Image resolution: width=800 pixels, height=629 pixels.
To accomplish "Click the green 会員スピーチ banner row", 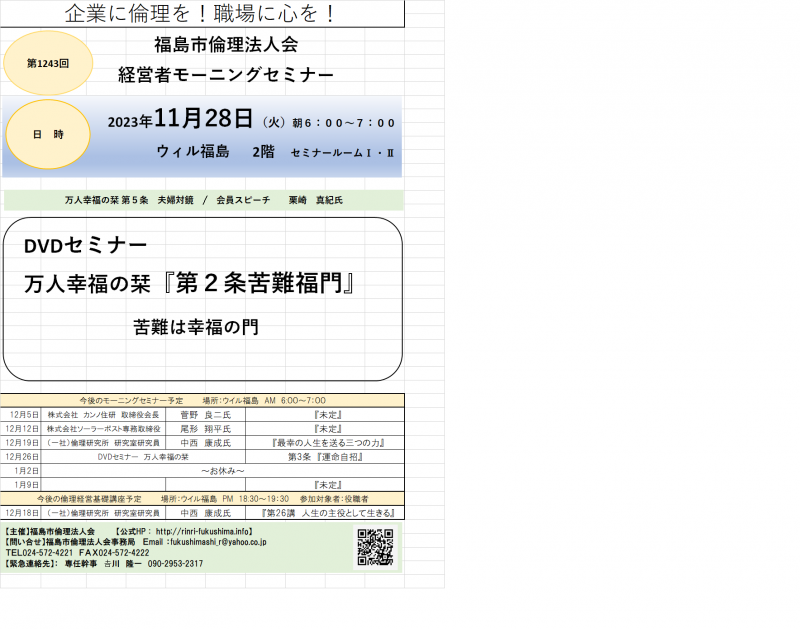I will tap(203, 200).
